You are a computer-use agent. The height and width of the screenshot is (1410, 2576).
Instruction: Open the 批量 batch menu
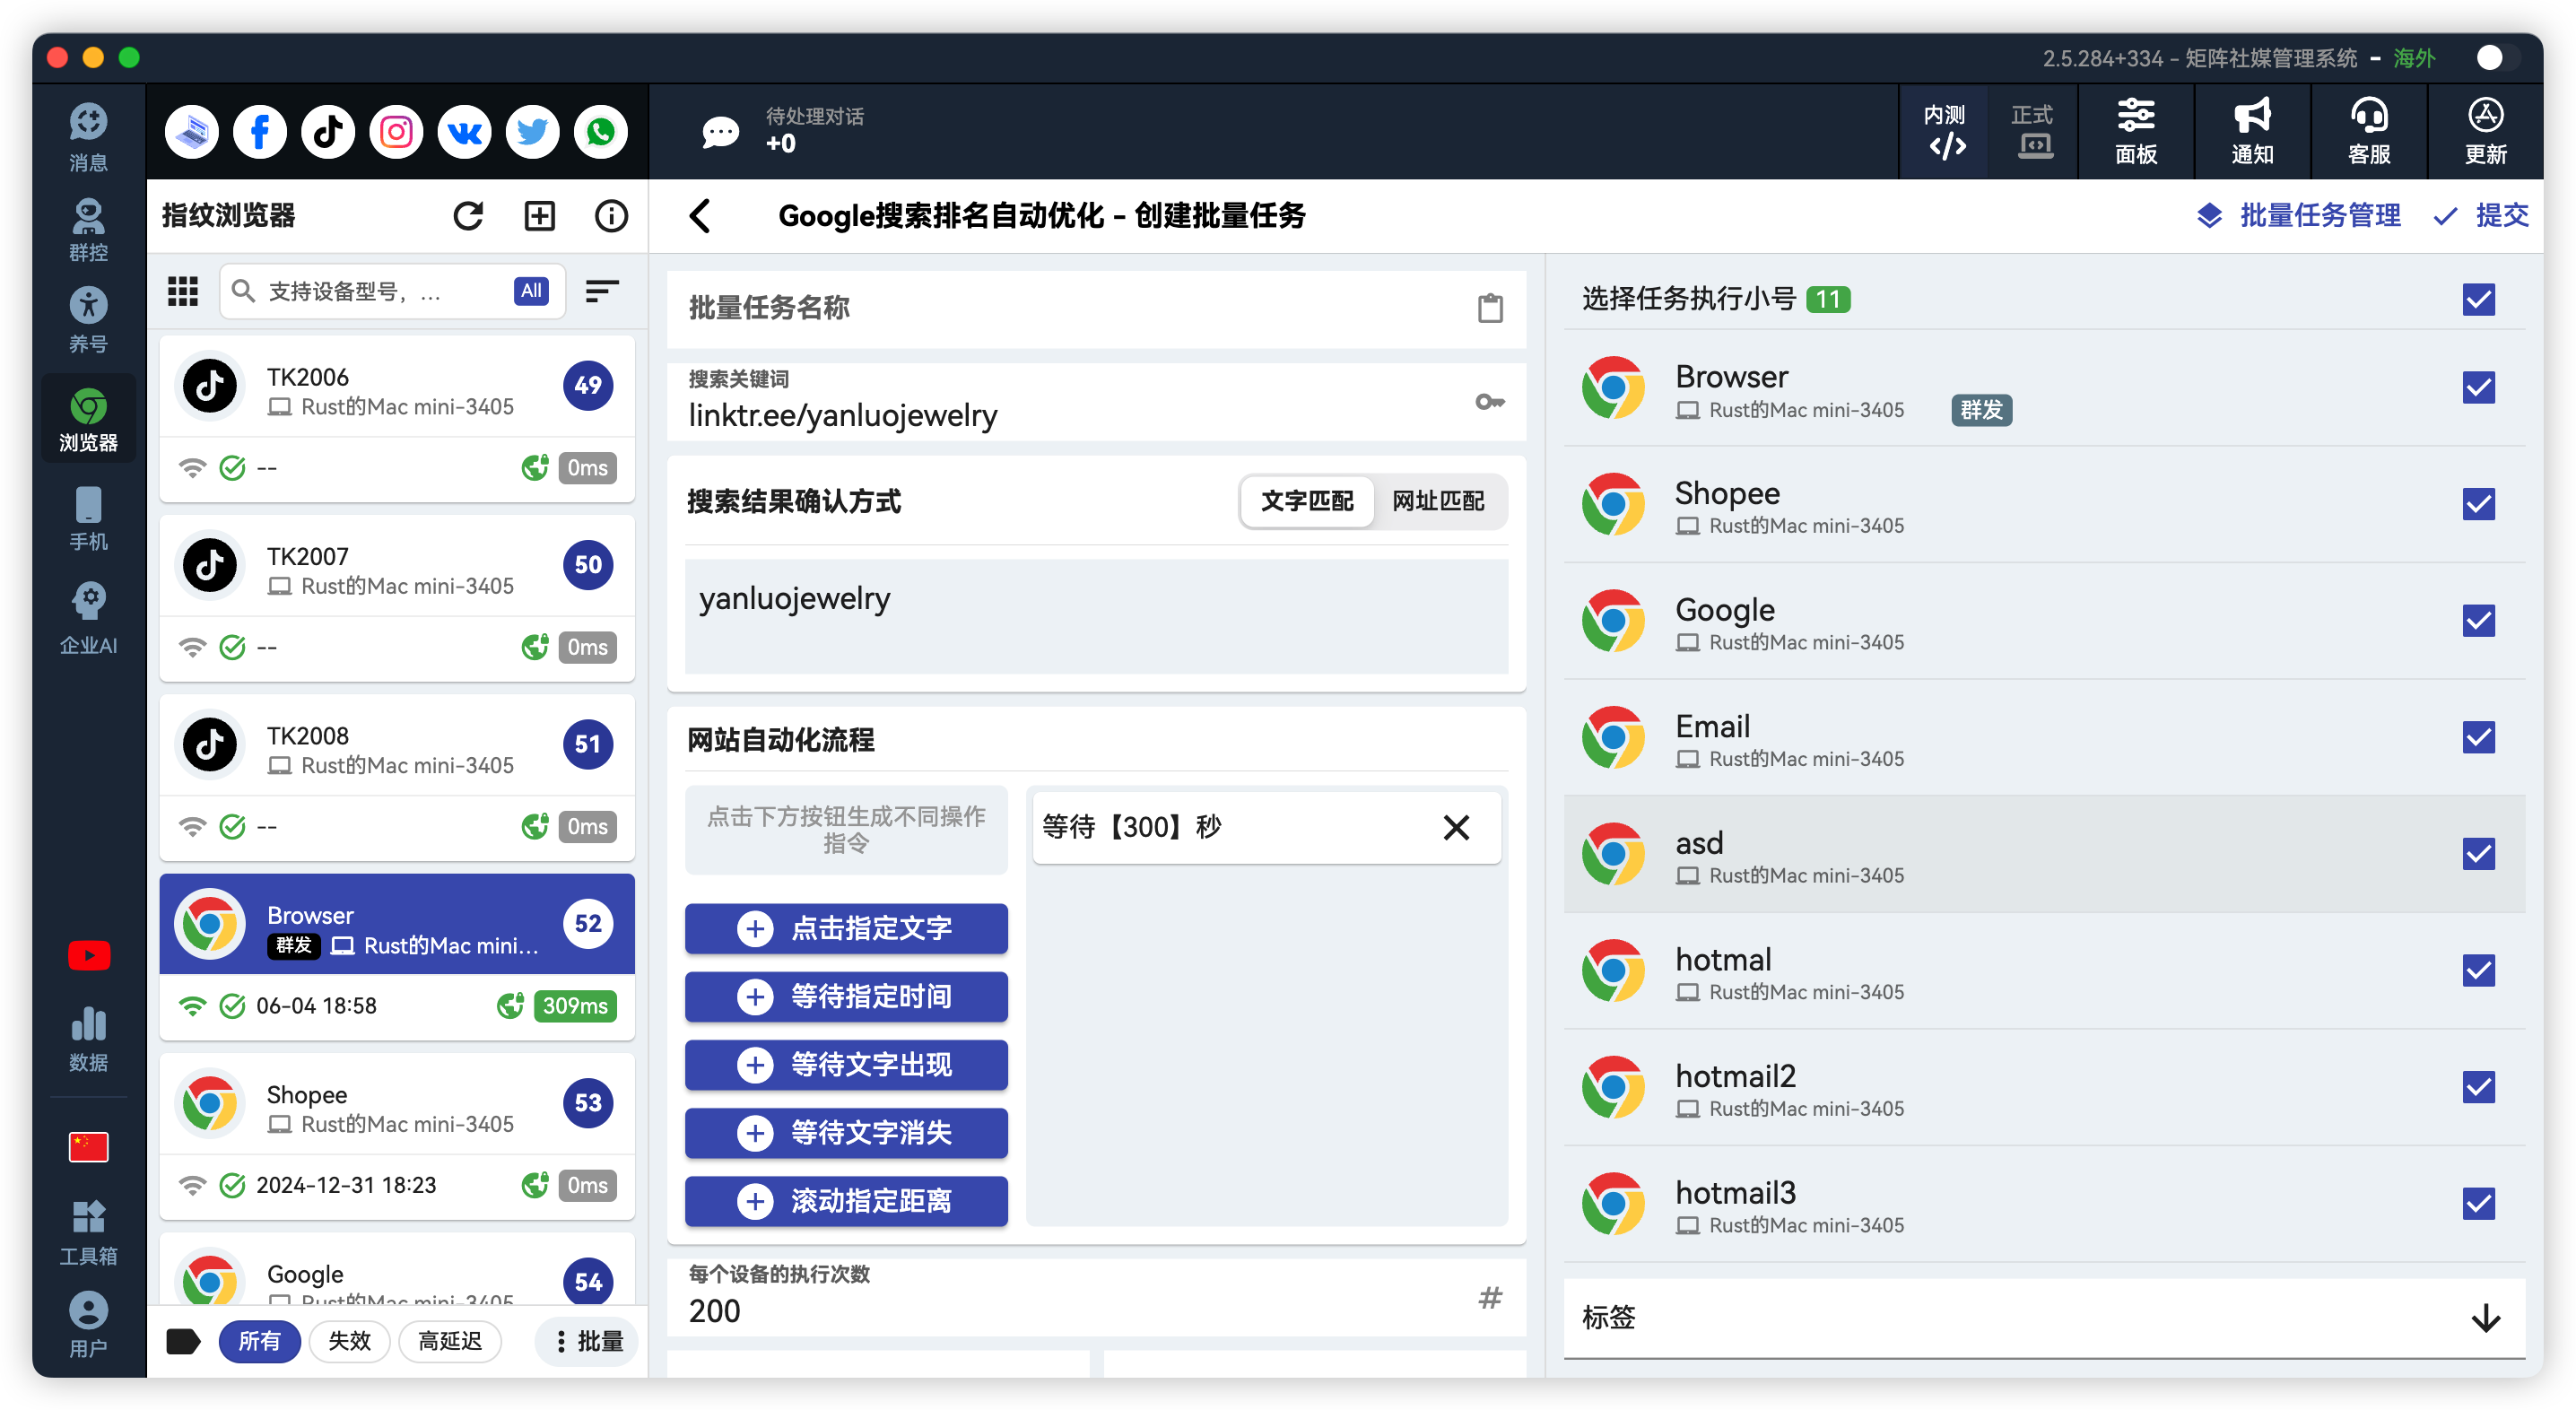pyautogui.click(x=588, y=1341)
